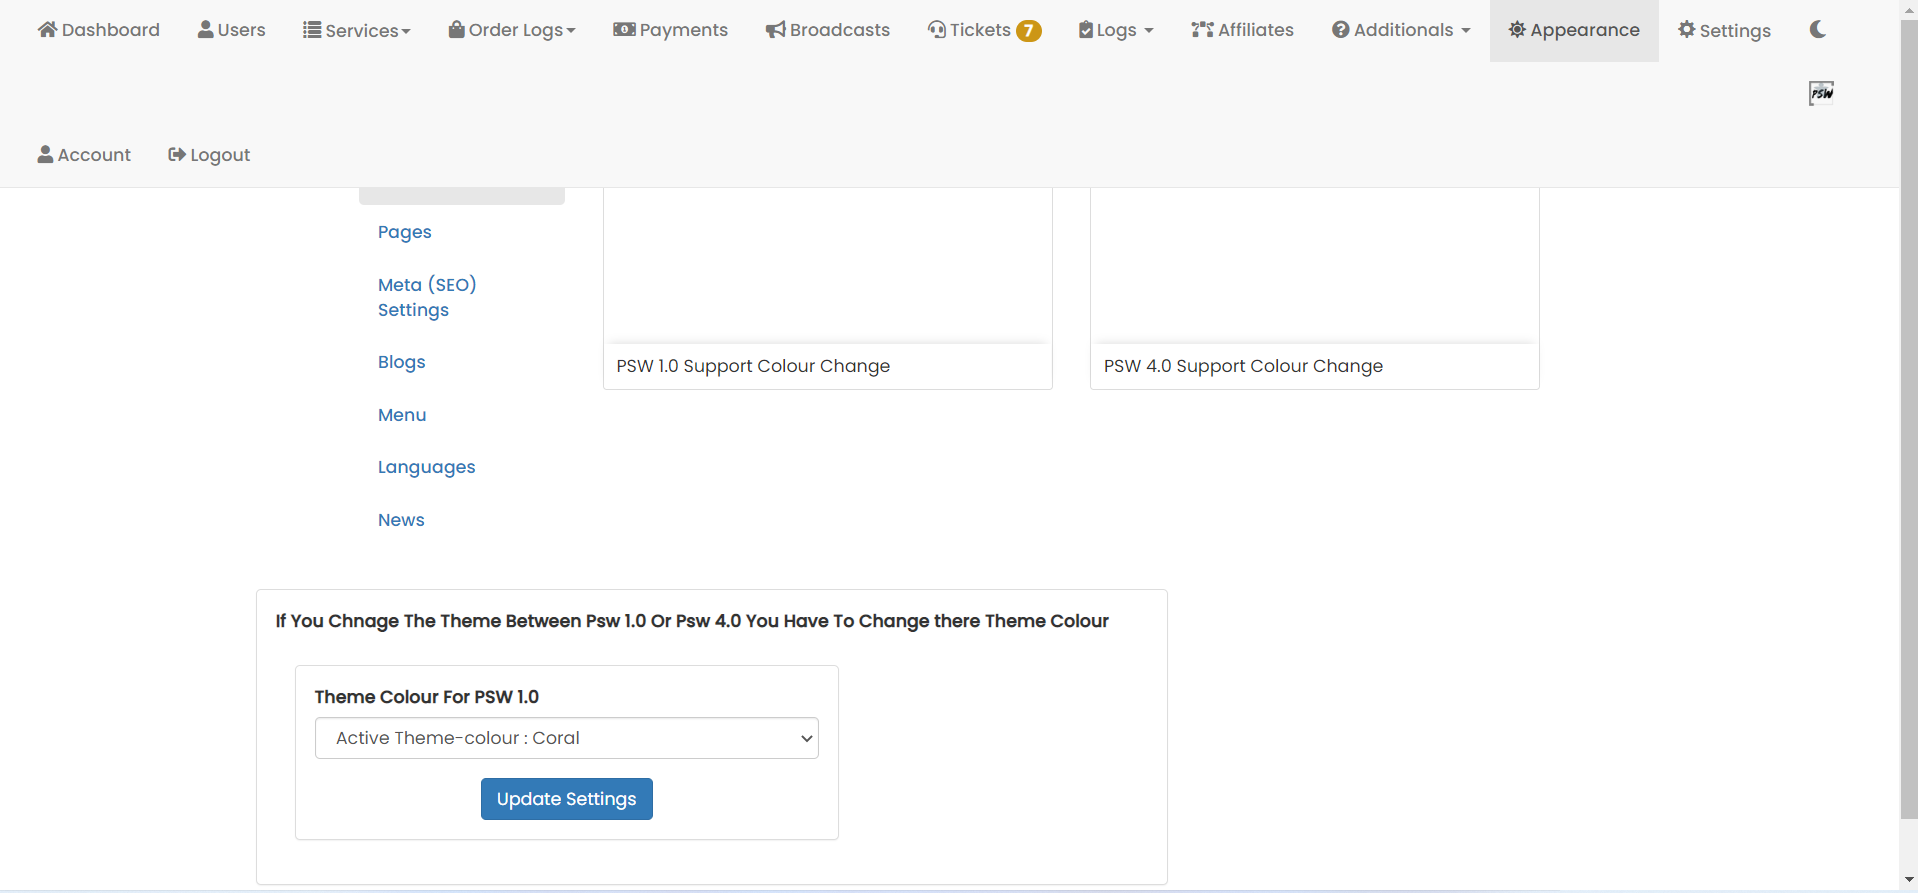Click the Logout link
Viewport: 1918px width, 893px height.
click(209, 155)
